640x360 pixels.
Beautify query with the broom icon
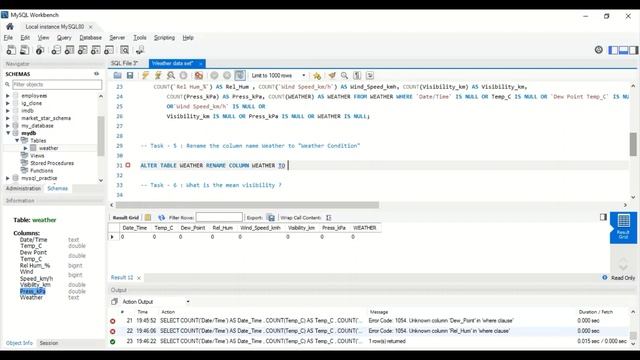[332, 76]
